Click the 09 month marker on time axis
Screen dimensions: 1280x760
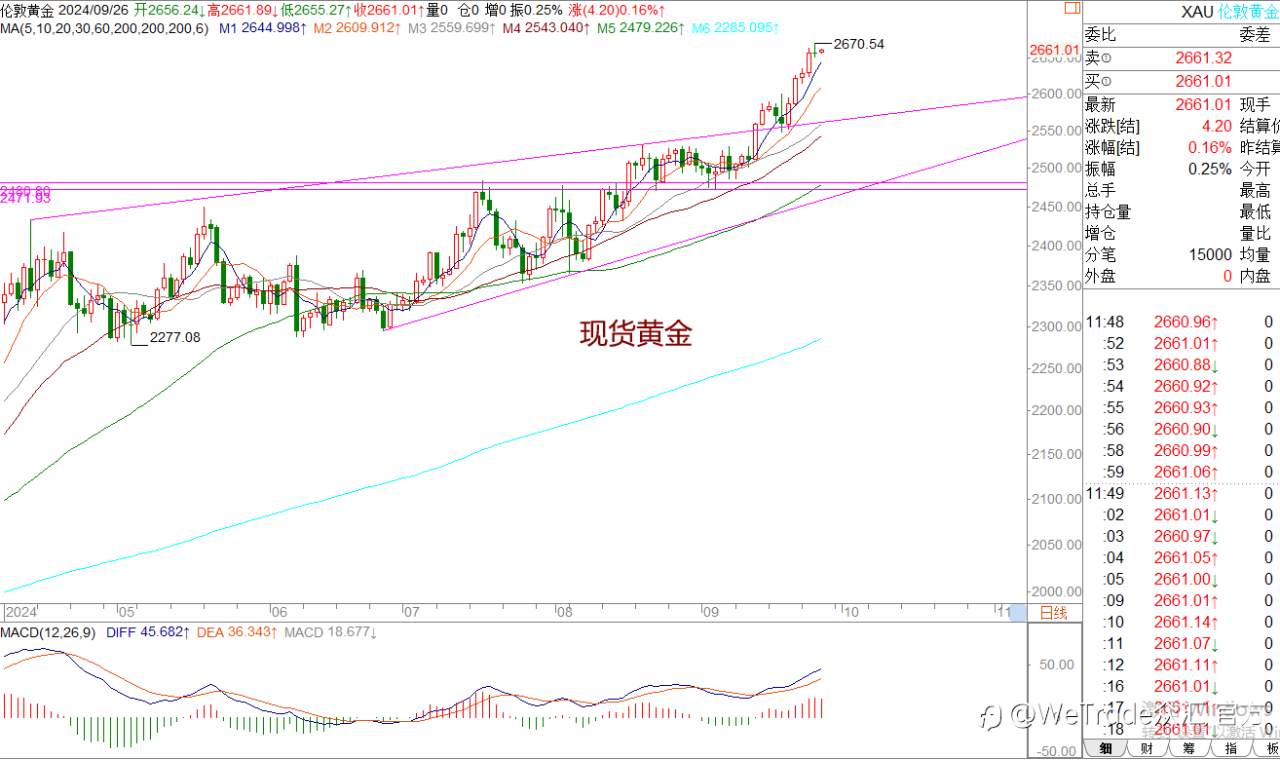[x=712, y=612]
